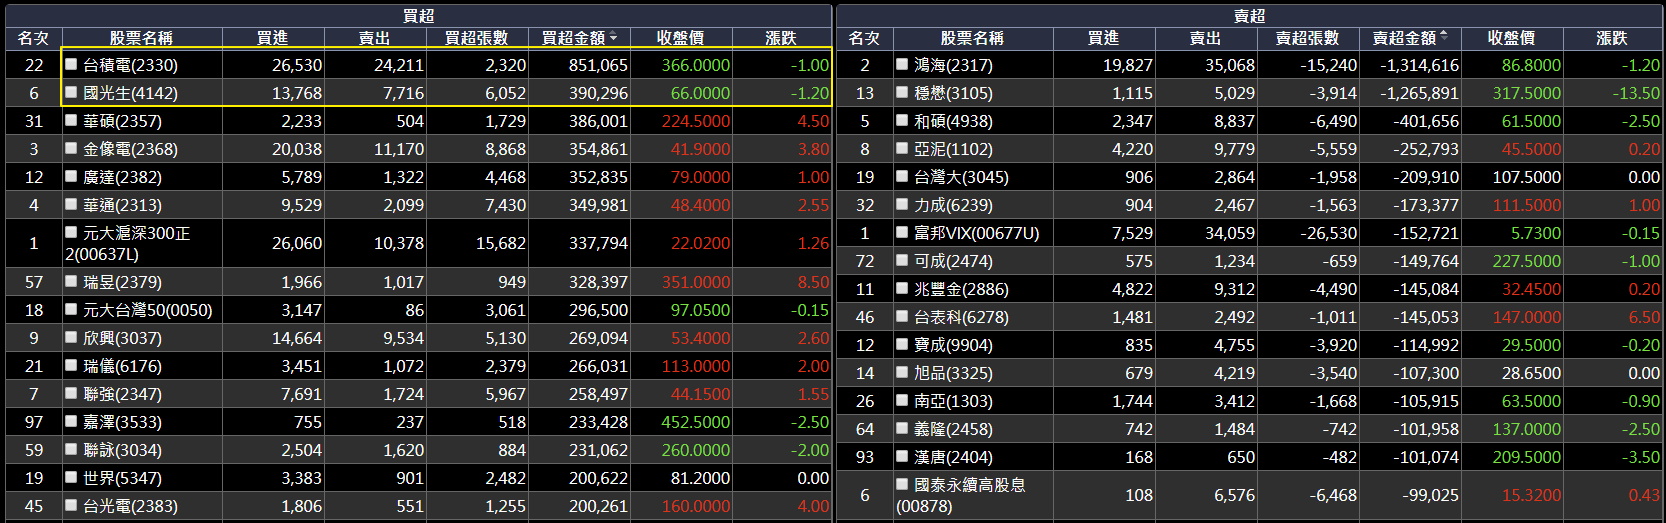Tick the checkbox for 國光生(4142)

coord(71,92)
